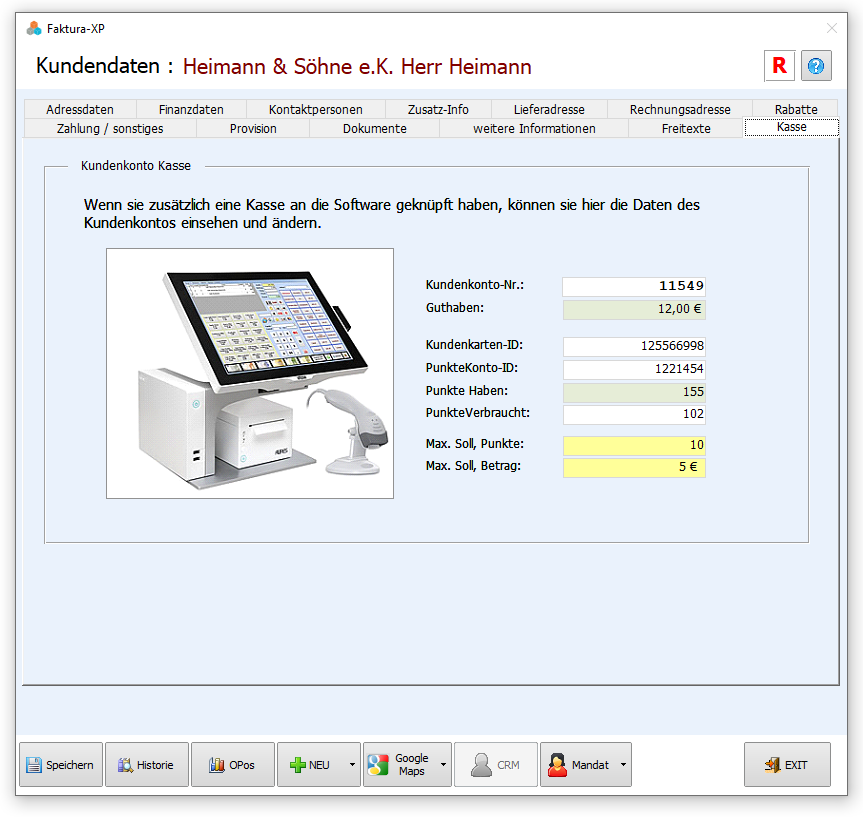863x817 pixels.
Task: Click the Kundenkonto Kasse group label
Action: (136, 166)
